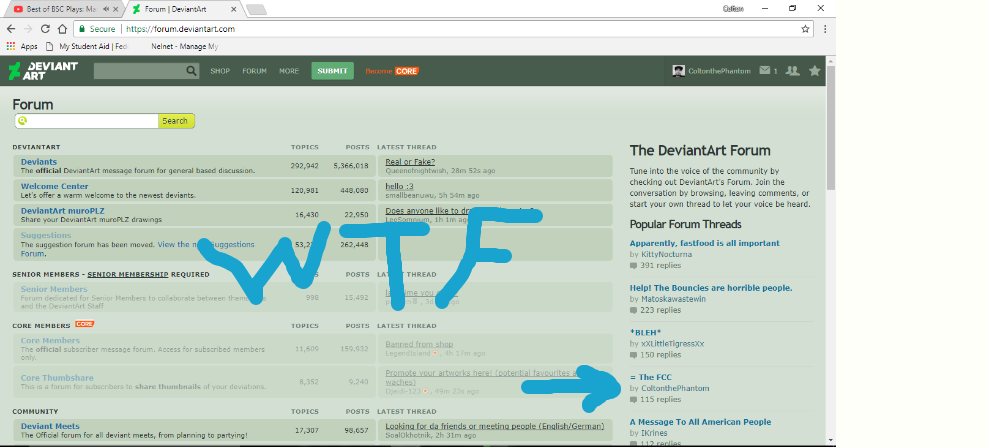This screenshot has width=989, height=447.
Task: Open 'Apparently, fastfood is all important' thread
Action: click(x=705, y=243)
